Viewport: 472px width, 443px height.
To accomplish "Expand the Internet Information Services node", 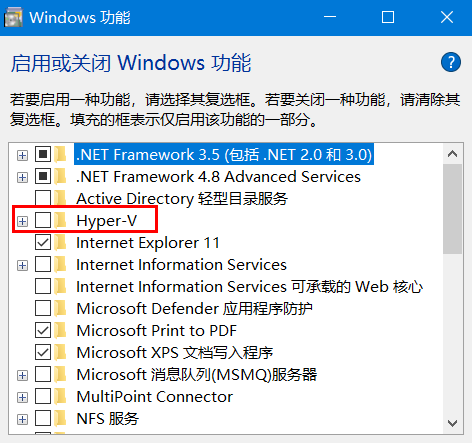I will [x=22, y=265].
